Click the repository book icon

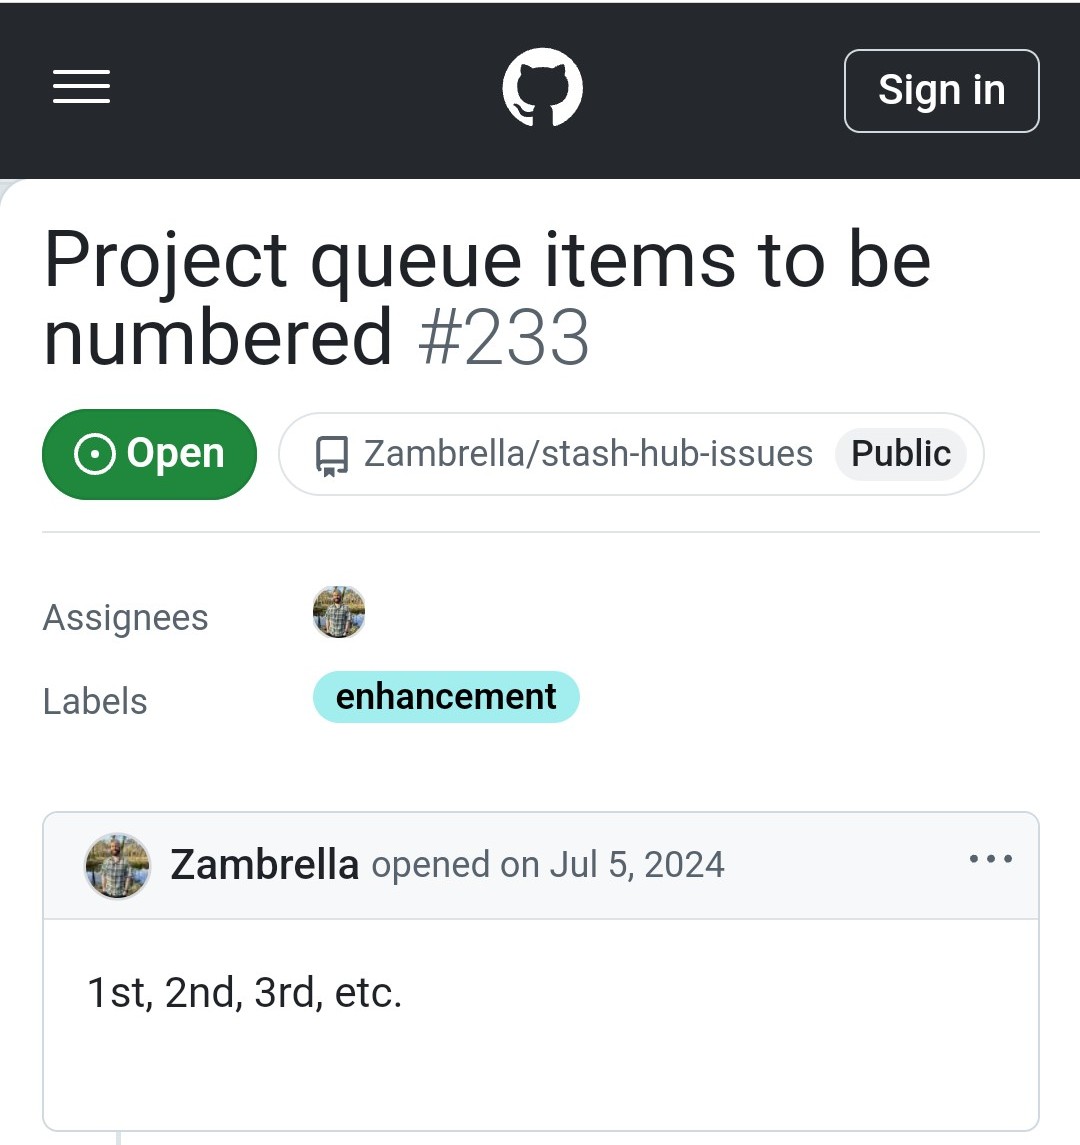[x=331, y=455]
